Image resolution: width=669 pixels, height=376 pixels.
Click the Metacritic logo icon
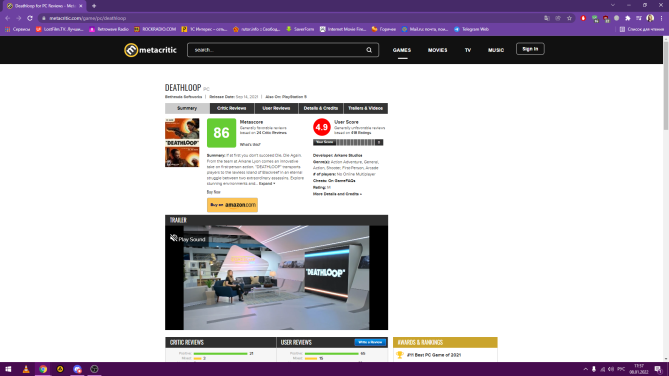tap(131, 50)
